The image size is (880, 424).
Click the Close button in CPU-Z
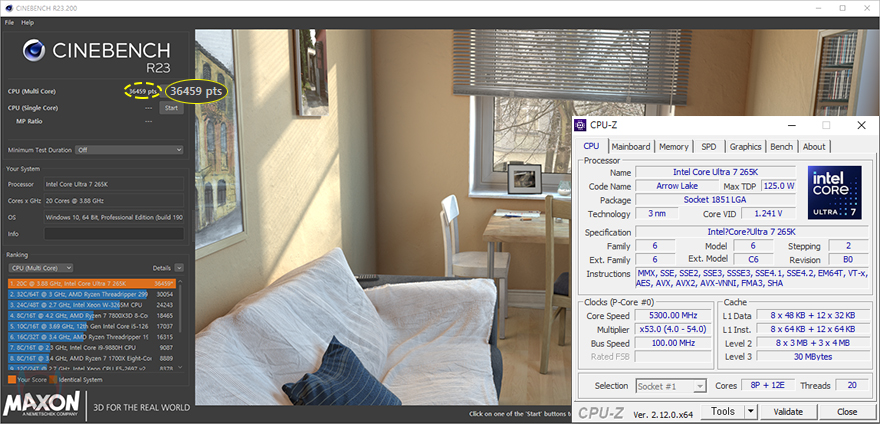(x=847, y=412)
